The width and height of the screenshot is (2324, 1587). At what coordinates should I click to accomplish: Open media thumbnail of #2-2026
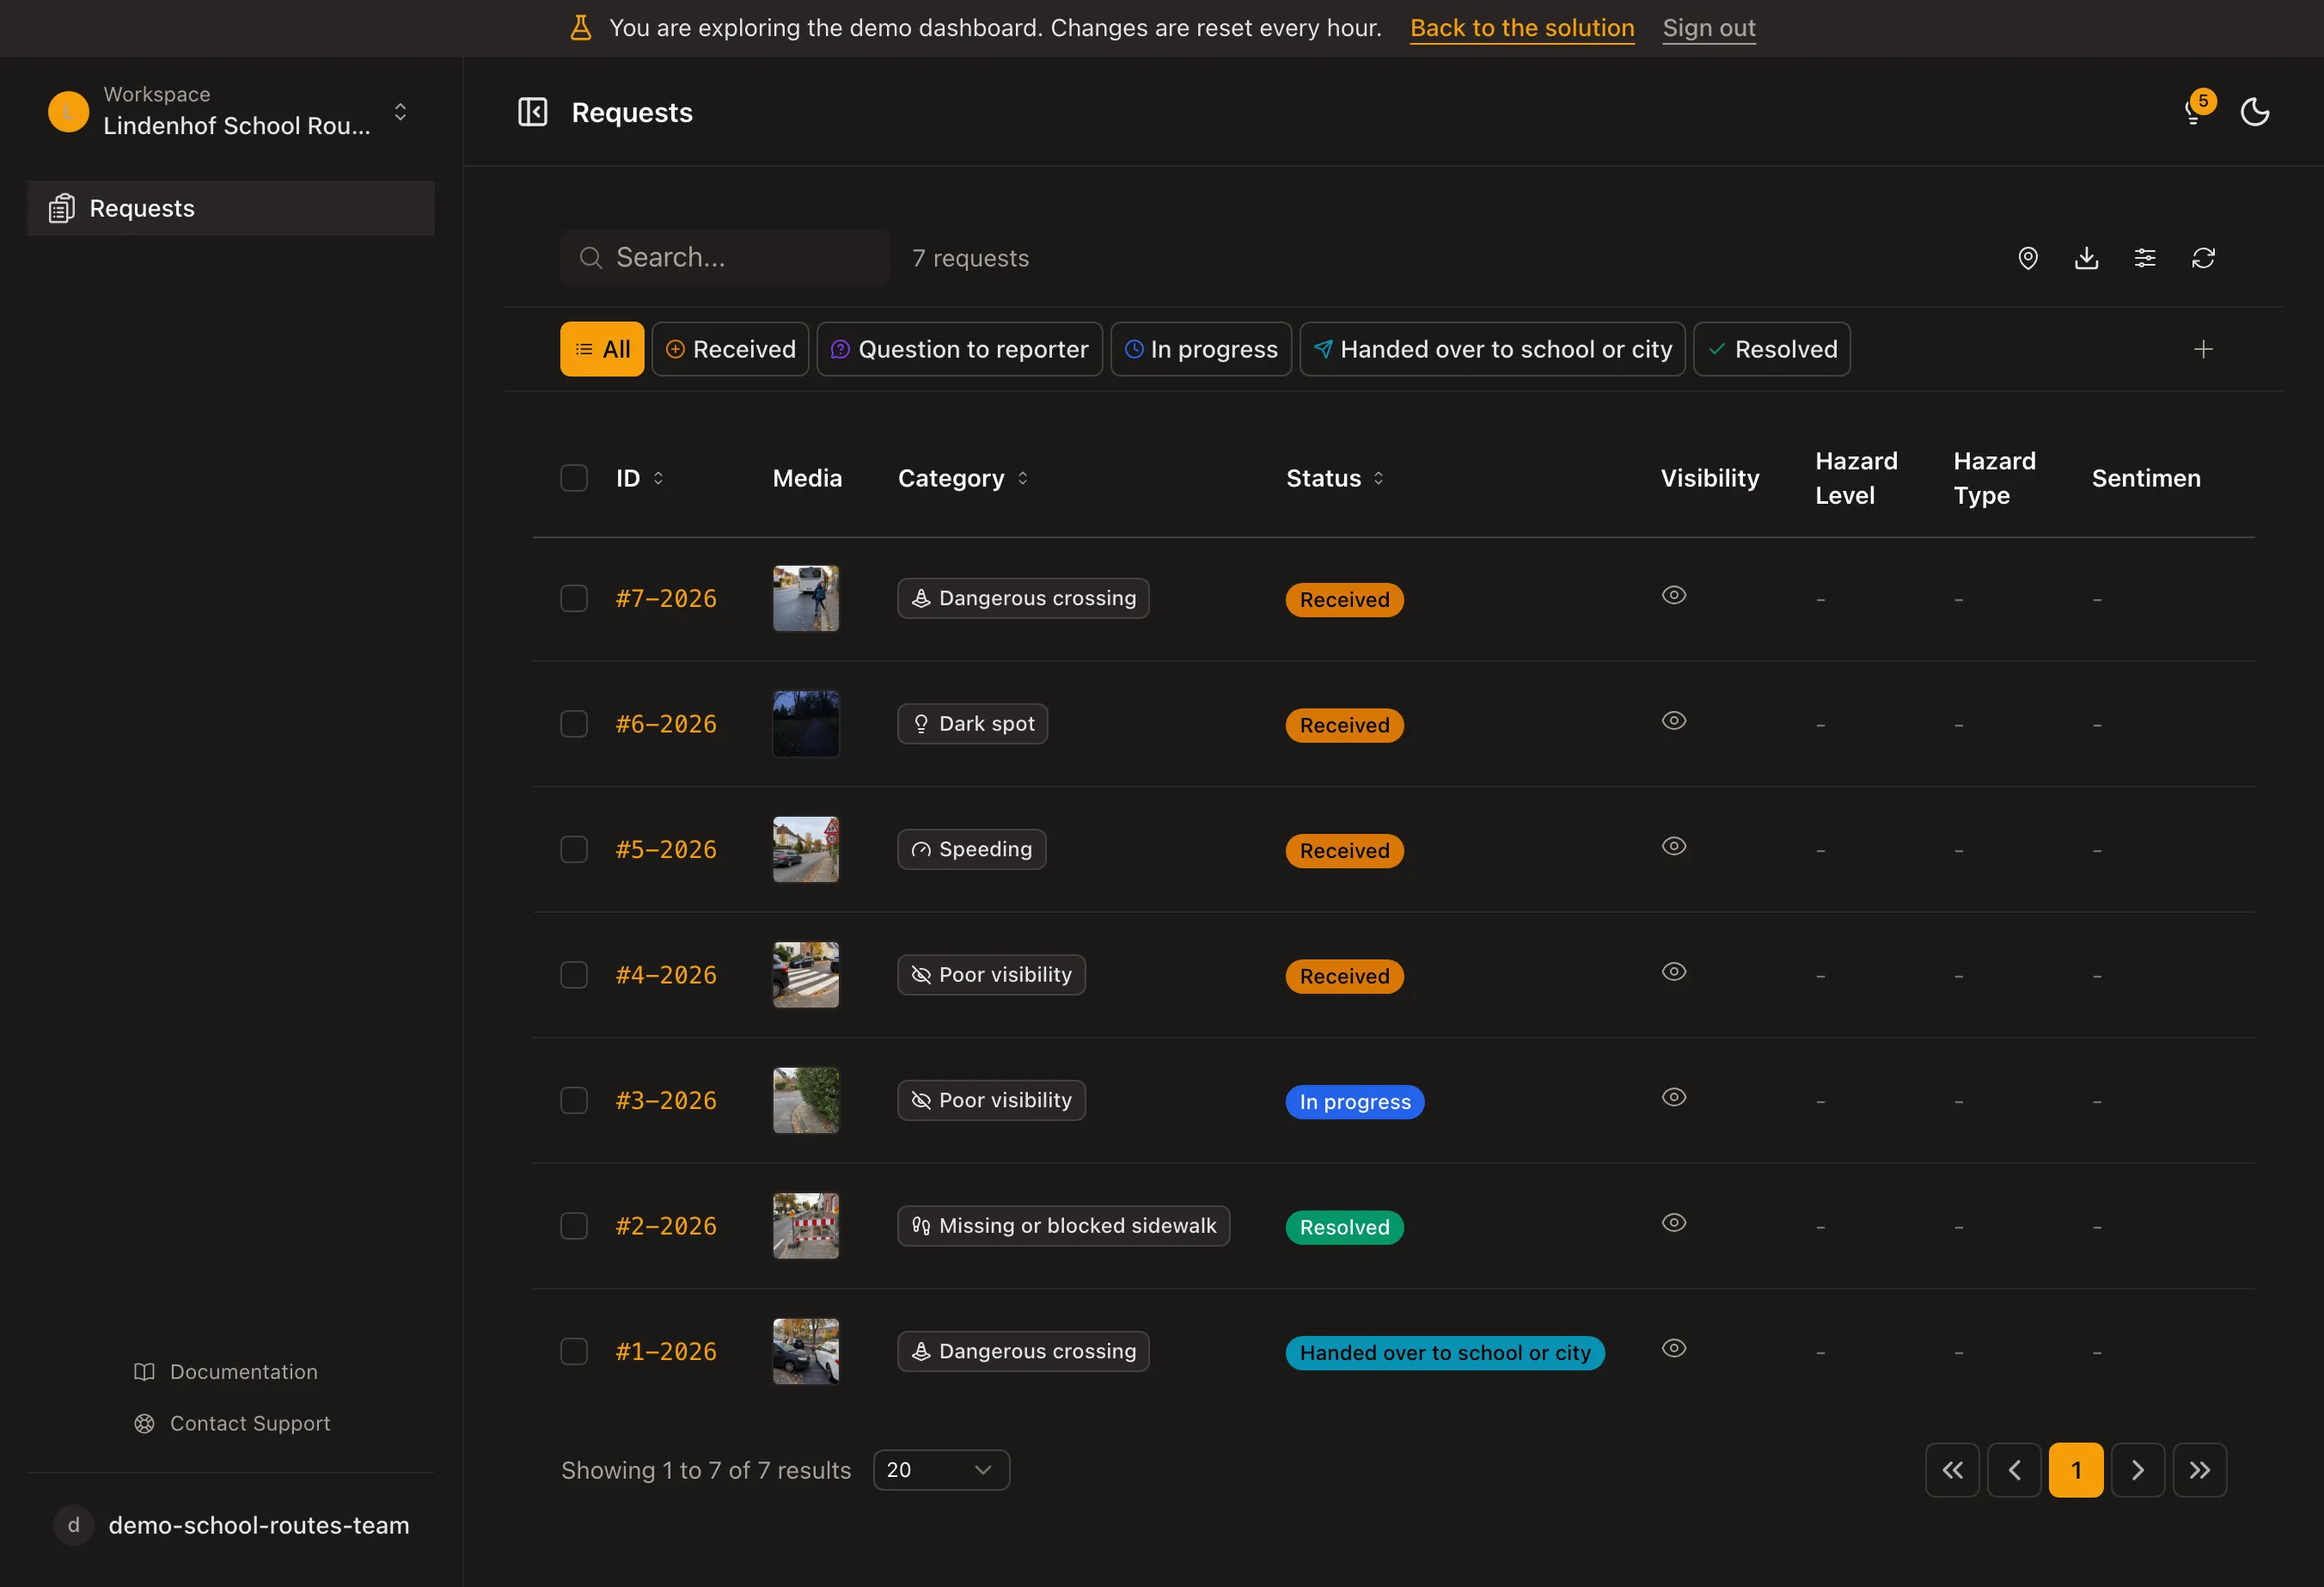coord(805,1225)
